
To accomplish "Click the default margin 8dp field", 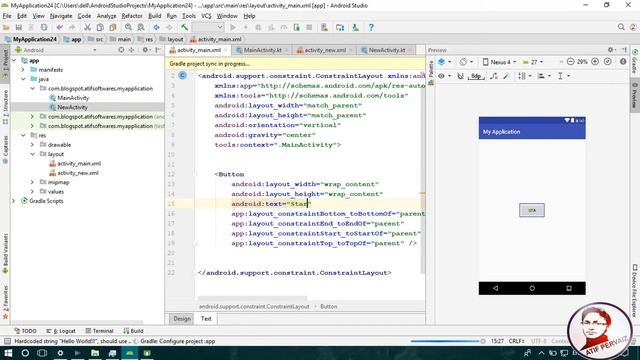I will pyautogui.click(x=476, y=76).
